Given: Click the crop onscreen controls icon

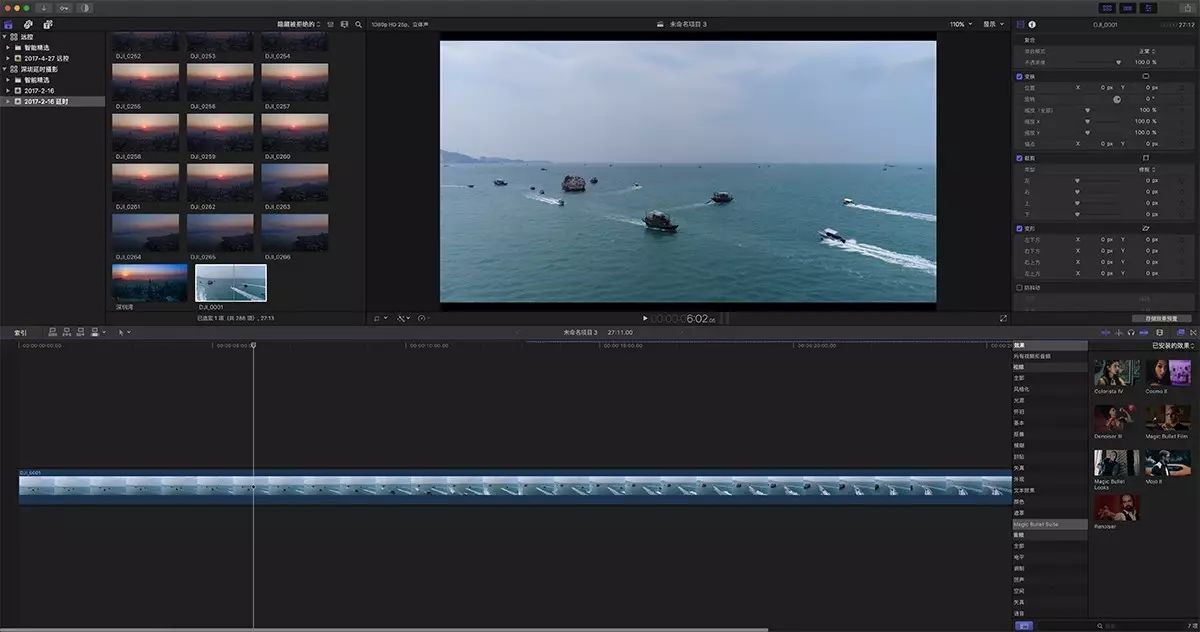Looking at the screenshot, I should point(1146,157).
